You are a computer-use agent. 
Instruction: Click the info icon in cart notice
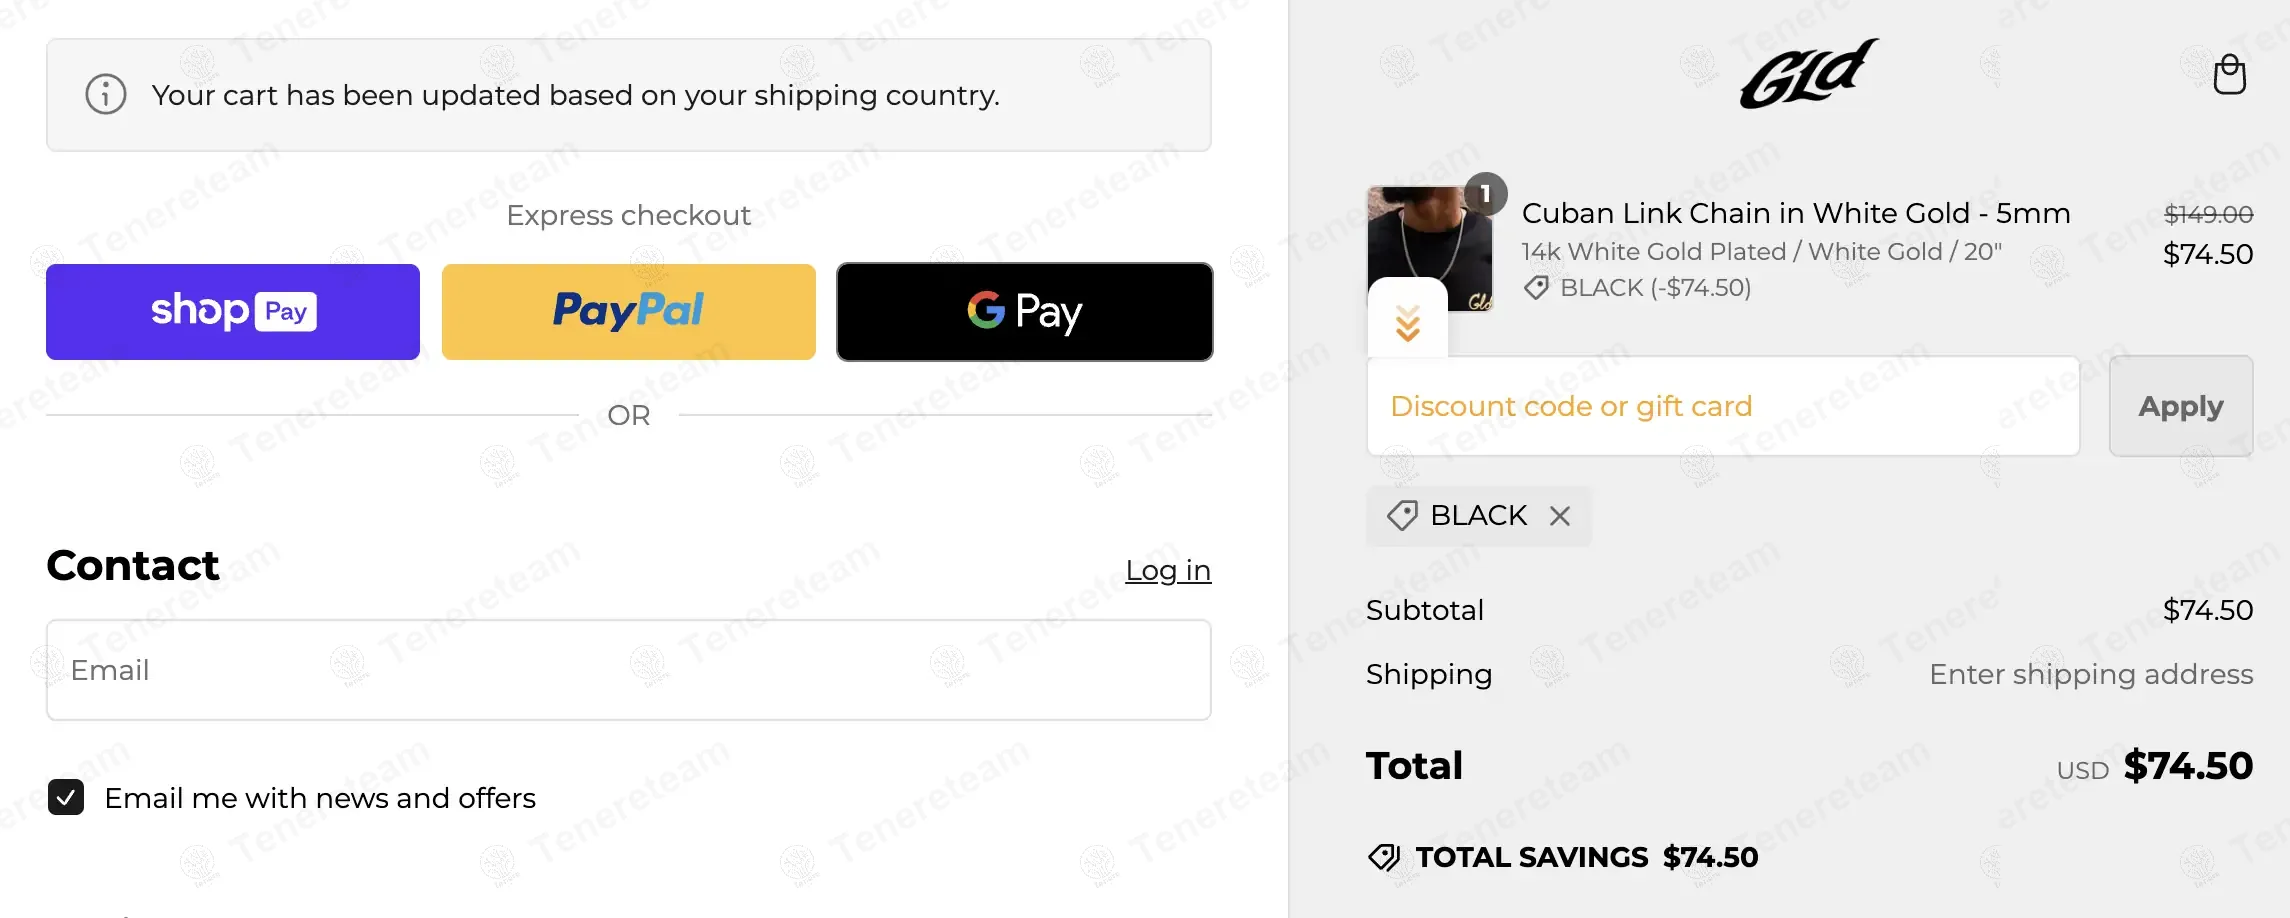(x=106, y=95)
